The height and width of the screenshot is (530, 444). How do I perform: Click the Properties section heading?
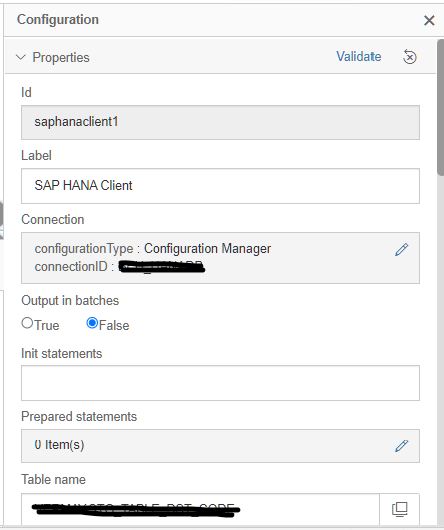61,57
